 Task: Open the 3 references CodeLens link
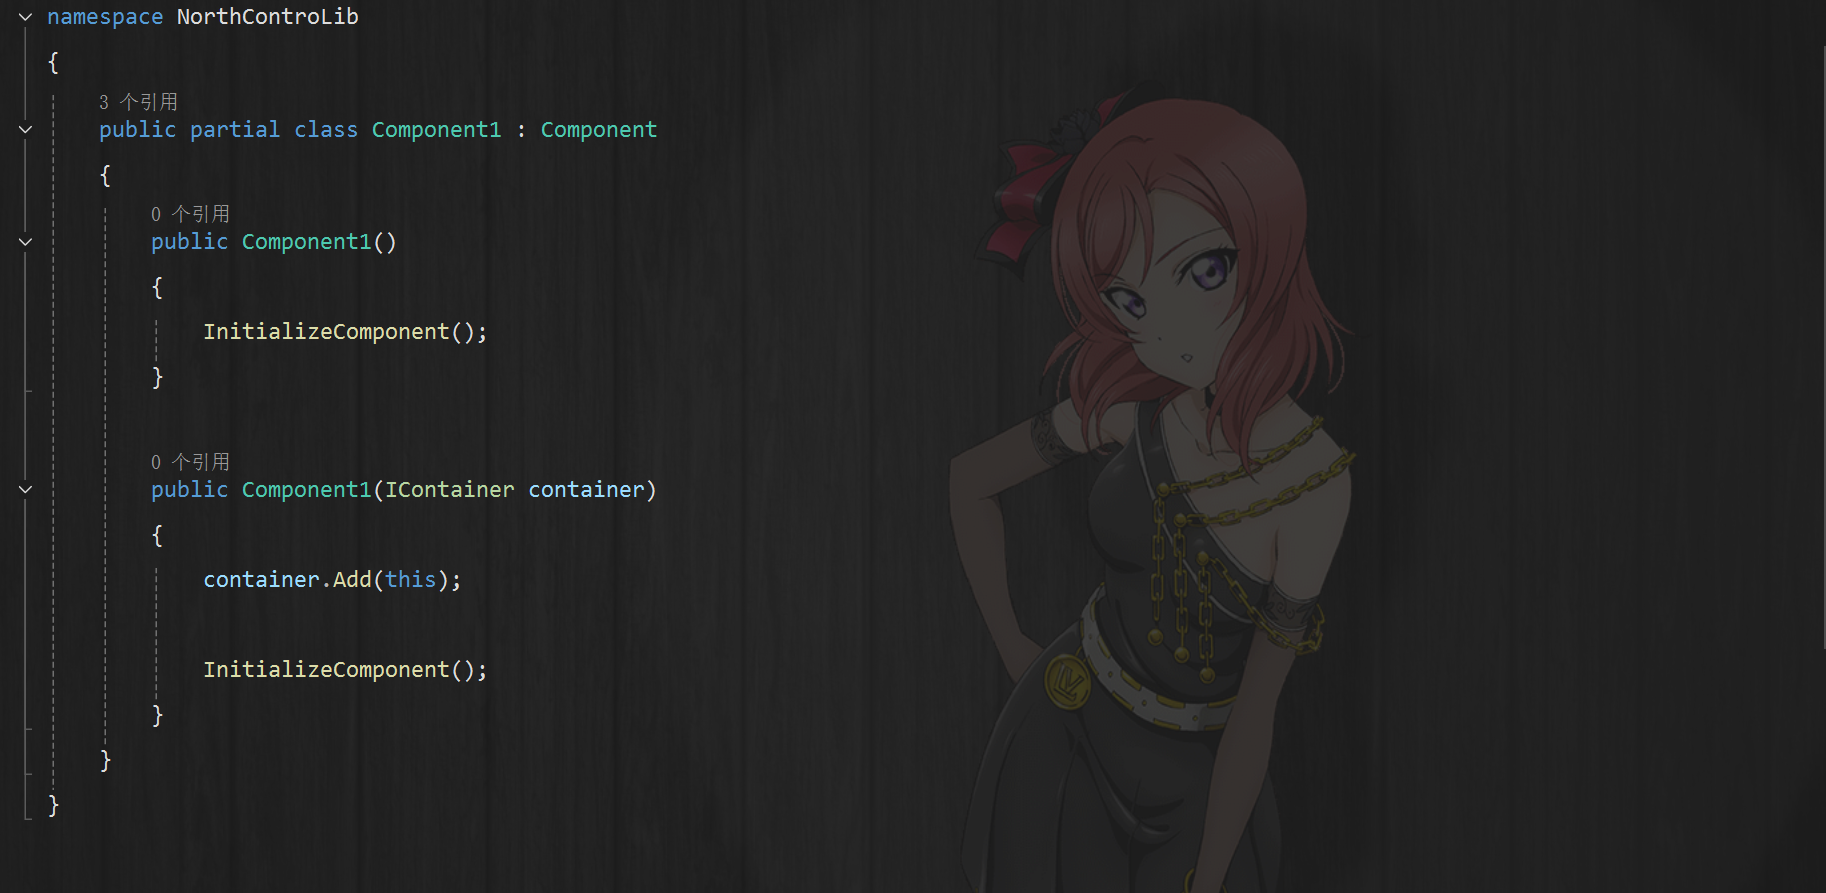tap(138, 102)
